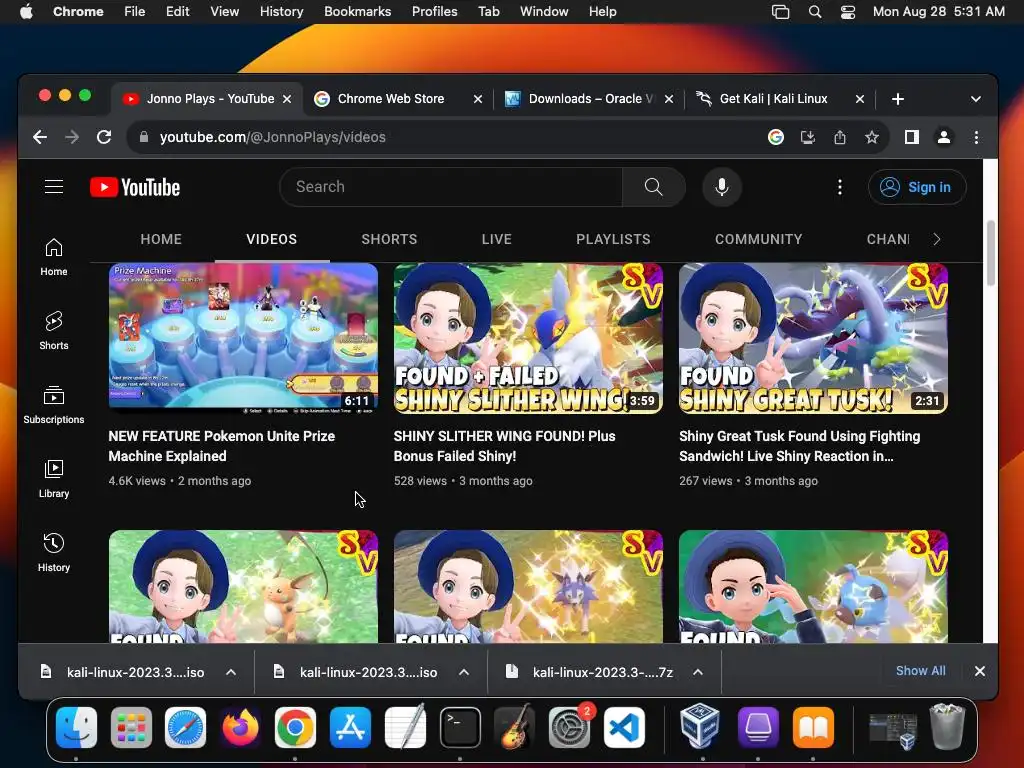
Task: Click the search magnifier button on YouTube
Action: point(653,187)
